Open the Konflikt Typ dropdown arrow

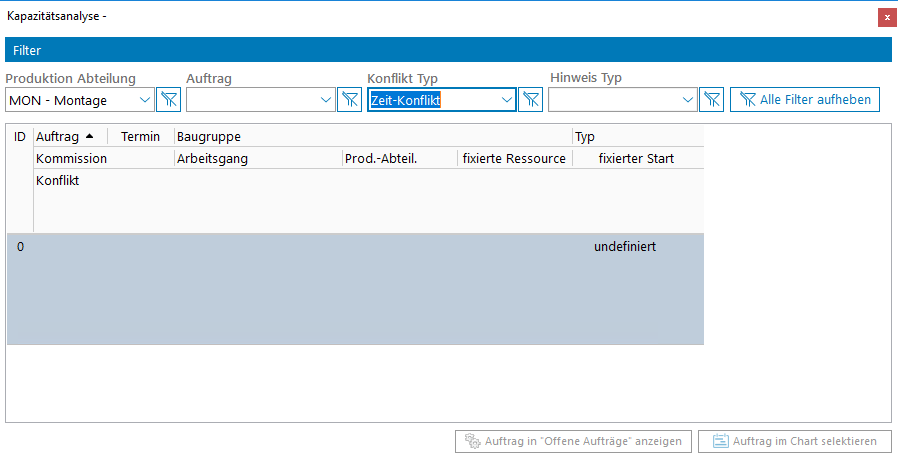pos(506,99)
